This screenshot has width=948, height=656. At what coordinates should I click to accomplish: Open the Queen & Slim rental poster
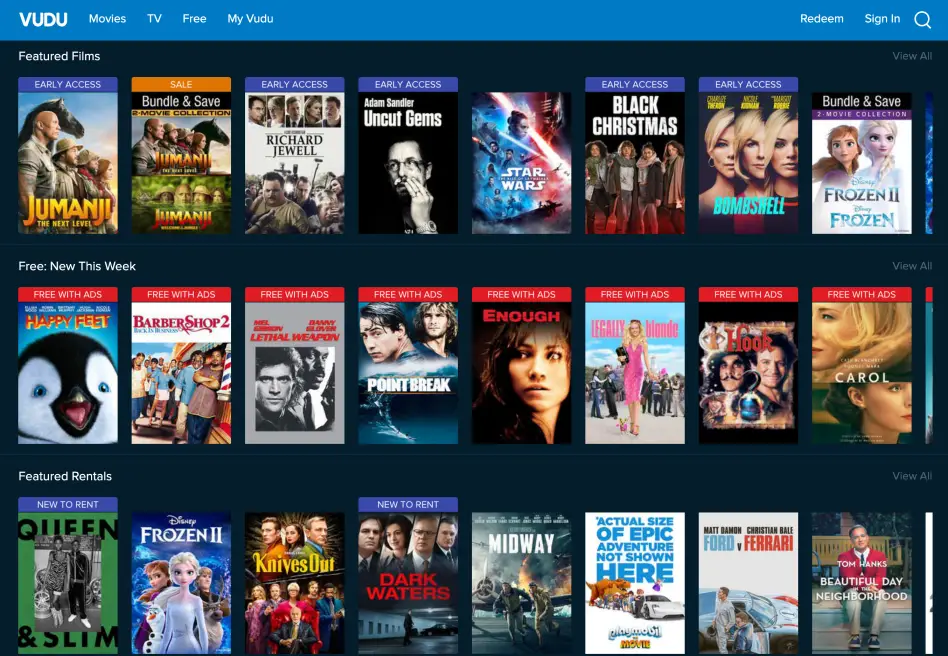pos(68,583)
